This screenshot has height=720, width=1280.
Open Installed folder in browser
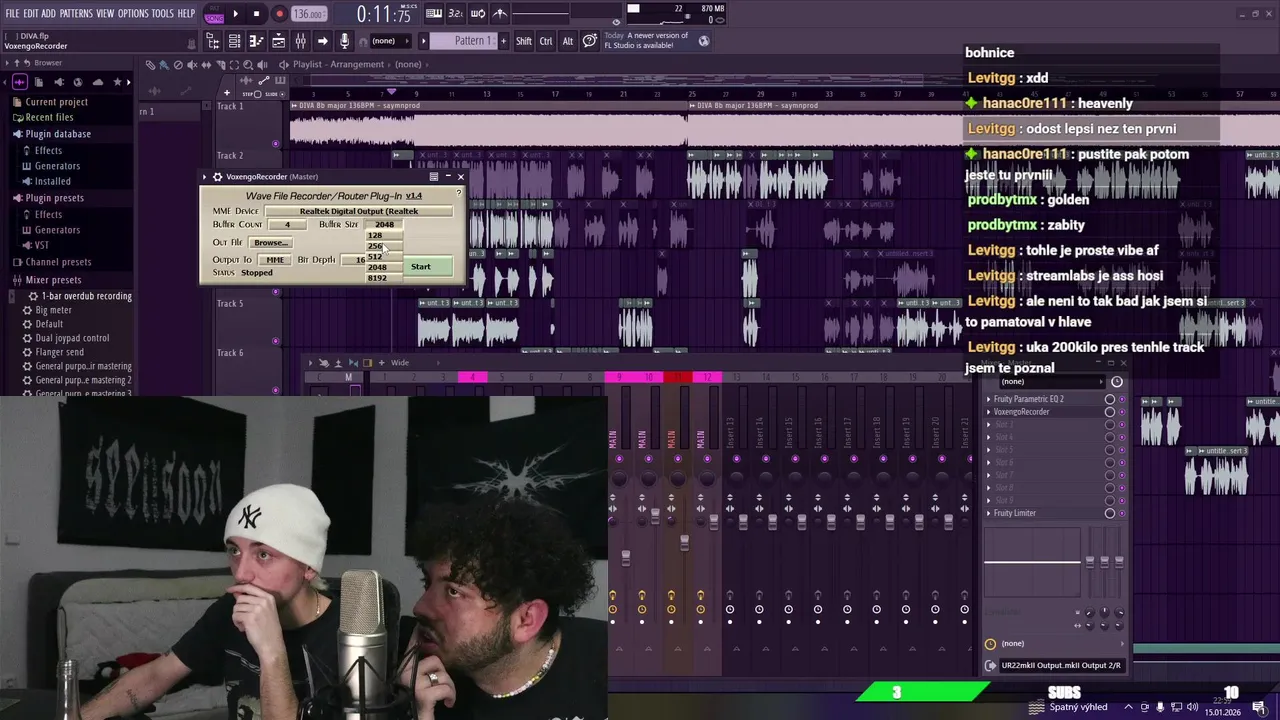(x=52, y=182)
